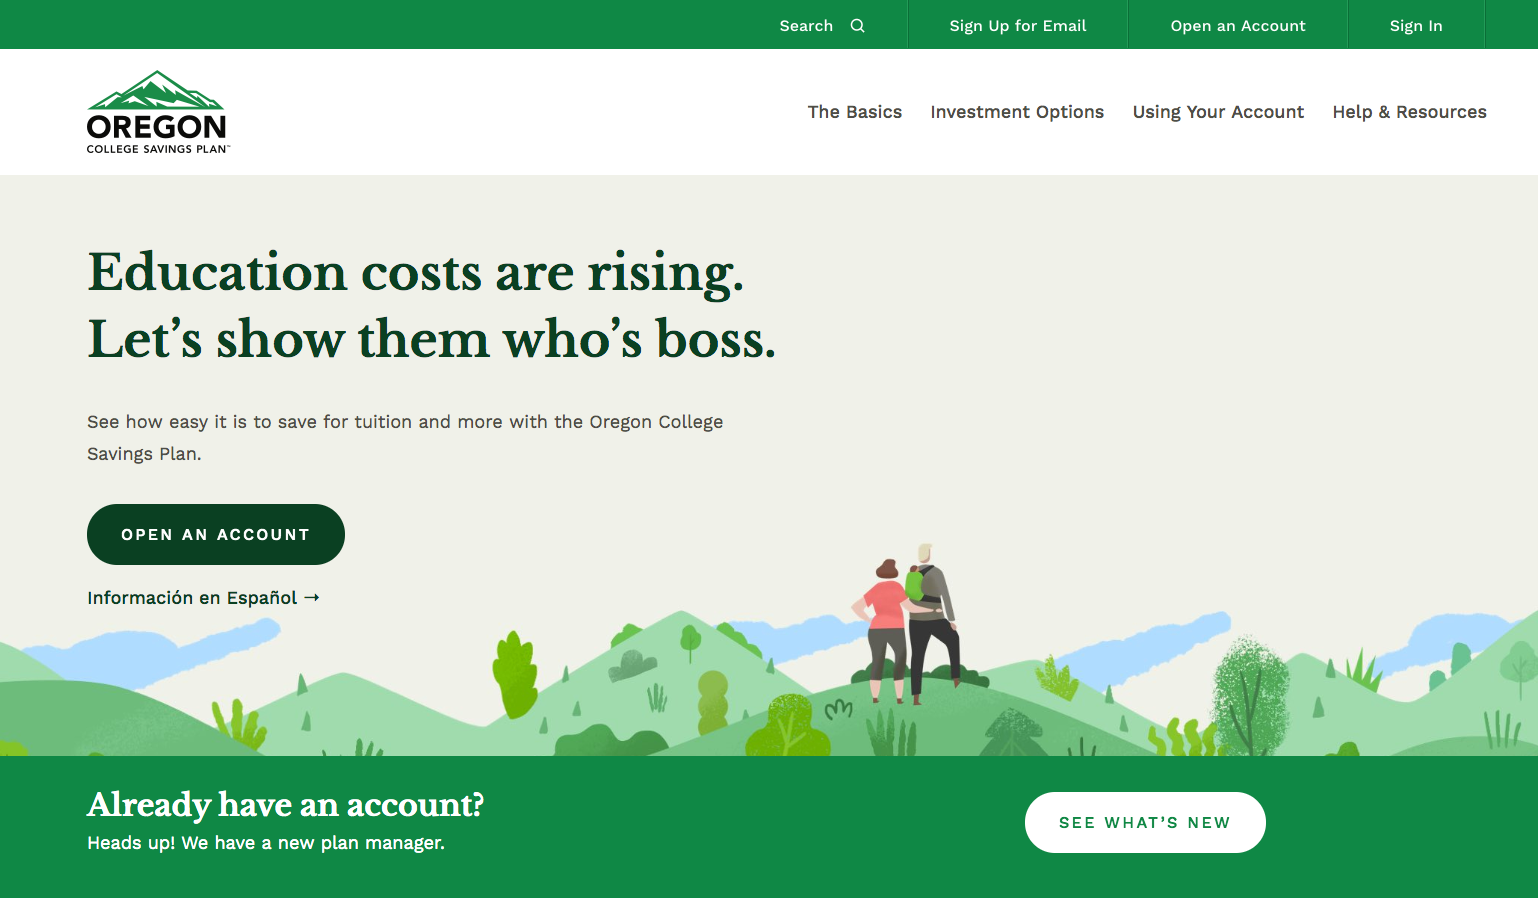This screenshot has height=898, width=1538.
Task: Click the SEE WHAT'S NEW button
Action: pos(1145,822)
